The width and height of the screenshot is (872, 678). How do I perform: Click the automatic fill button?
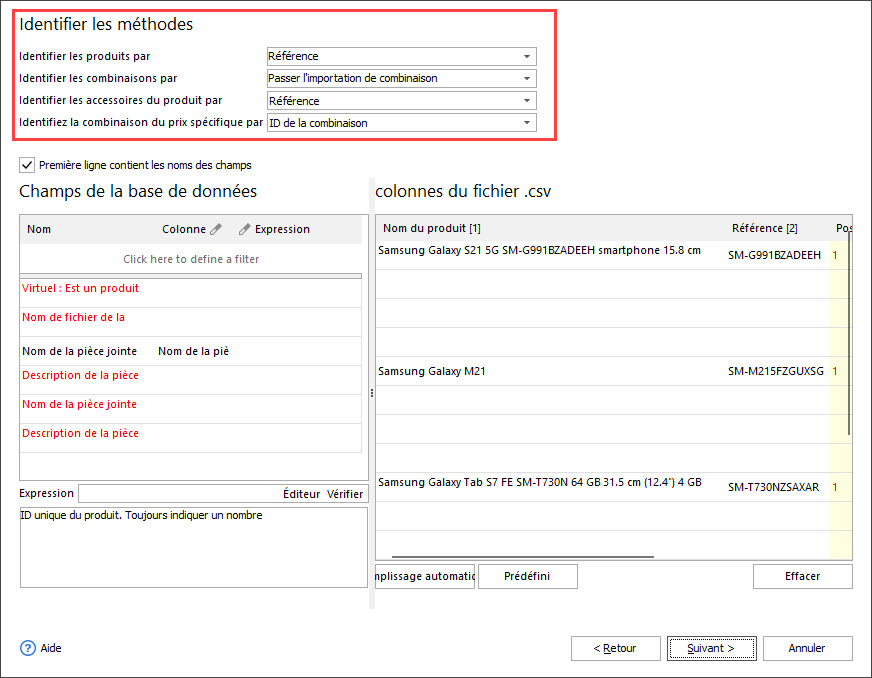click(425, 576)
